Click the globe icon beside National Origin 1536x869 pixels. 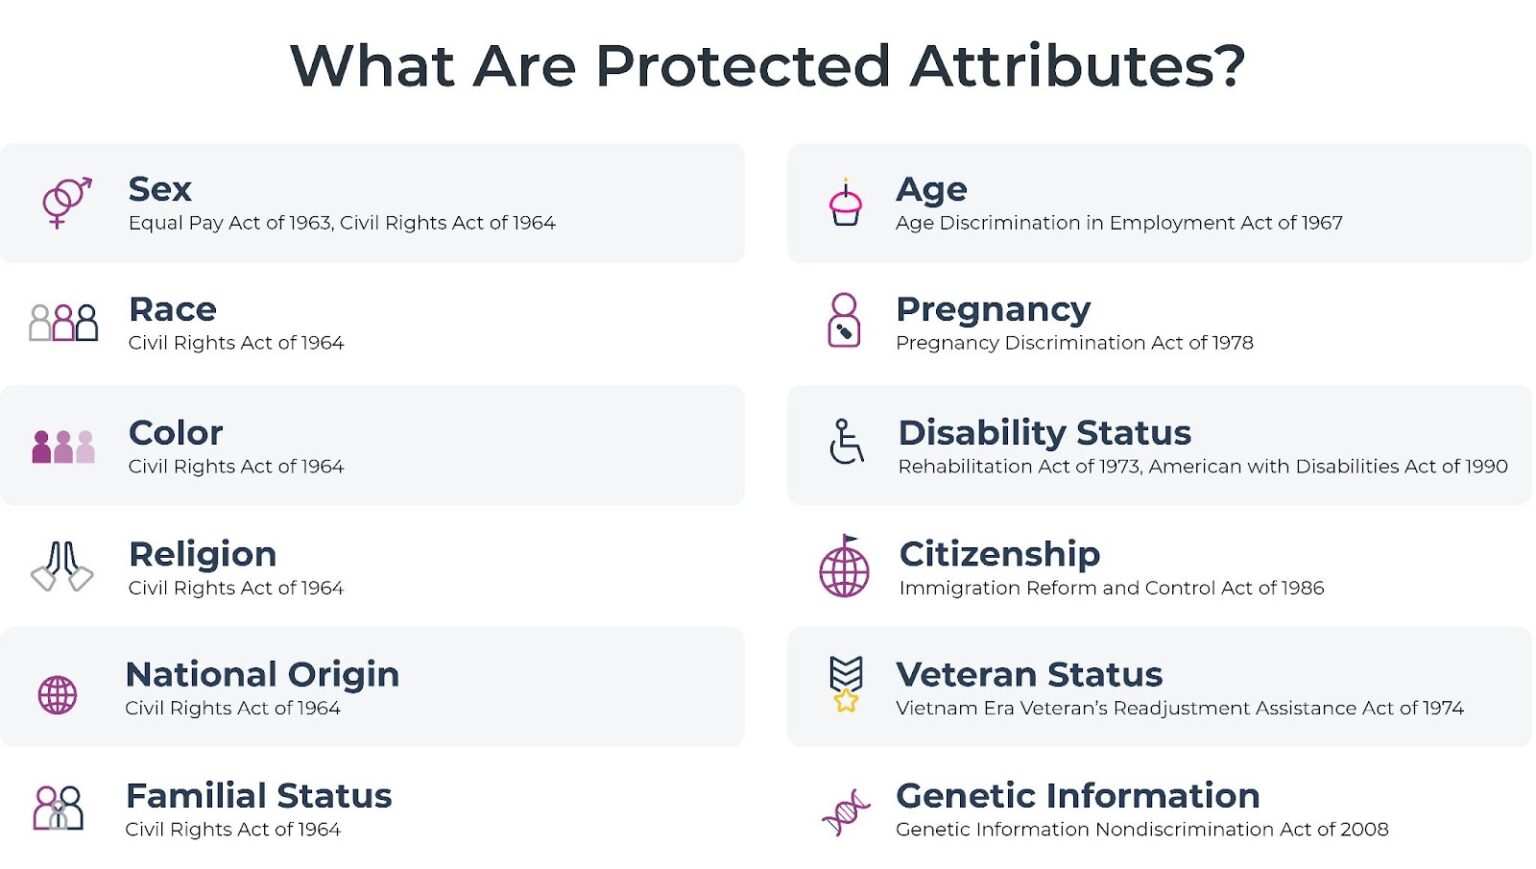57,694
